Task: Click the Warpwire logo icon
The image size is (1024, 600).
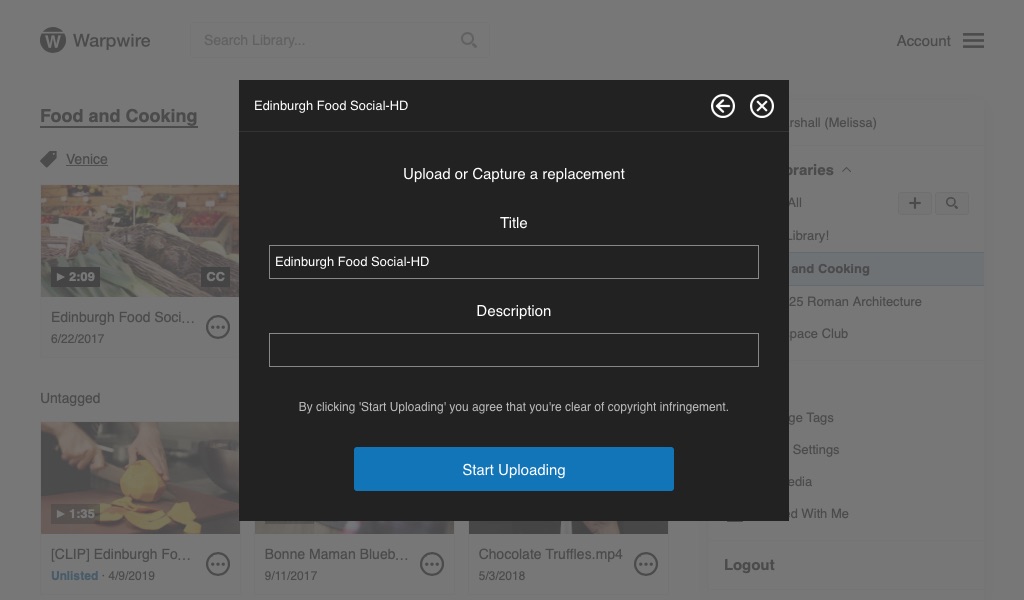Action: click(53, 40)
